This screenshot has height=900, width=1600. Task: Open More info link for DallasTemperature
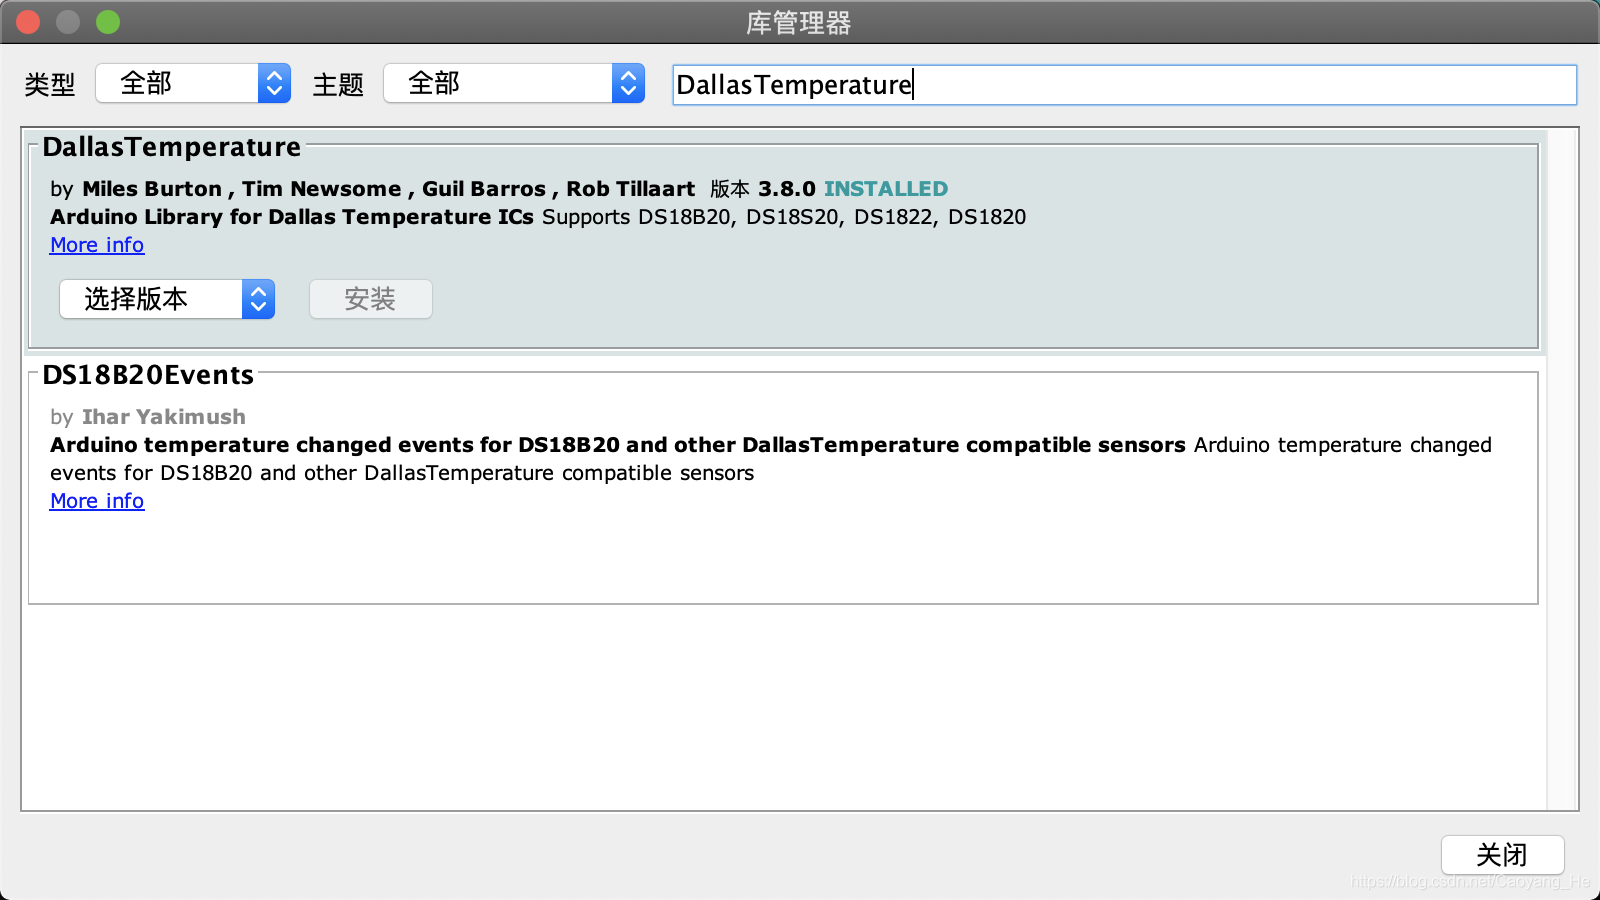click(97, 245)
